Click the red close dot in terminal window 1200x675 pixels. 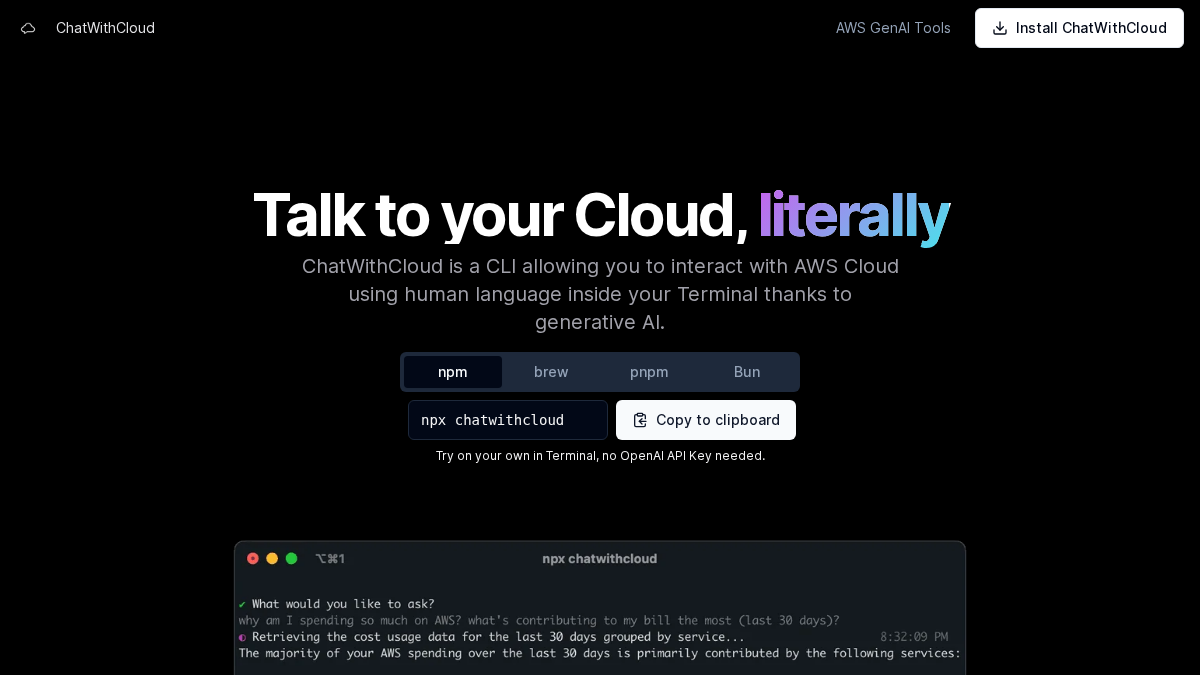(x=253, y=558)
